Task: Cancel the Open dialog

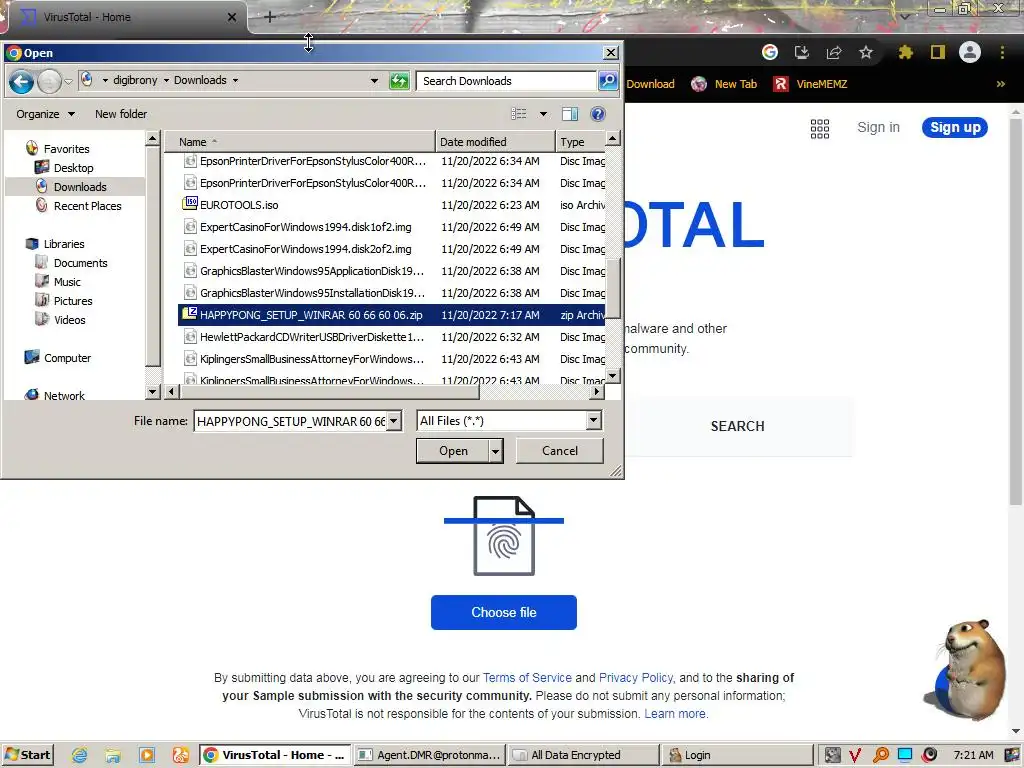Action: click(560, 451)
